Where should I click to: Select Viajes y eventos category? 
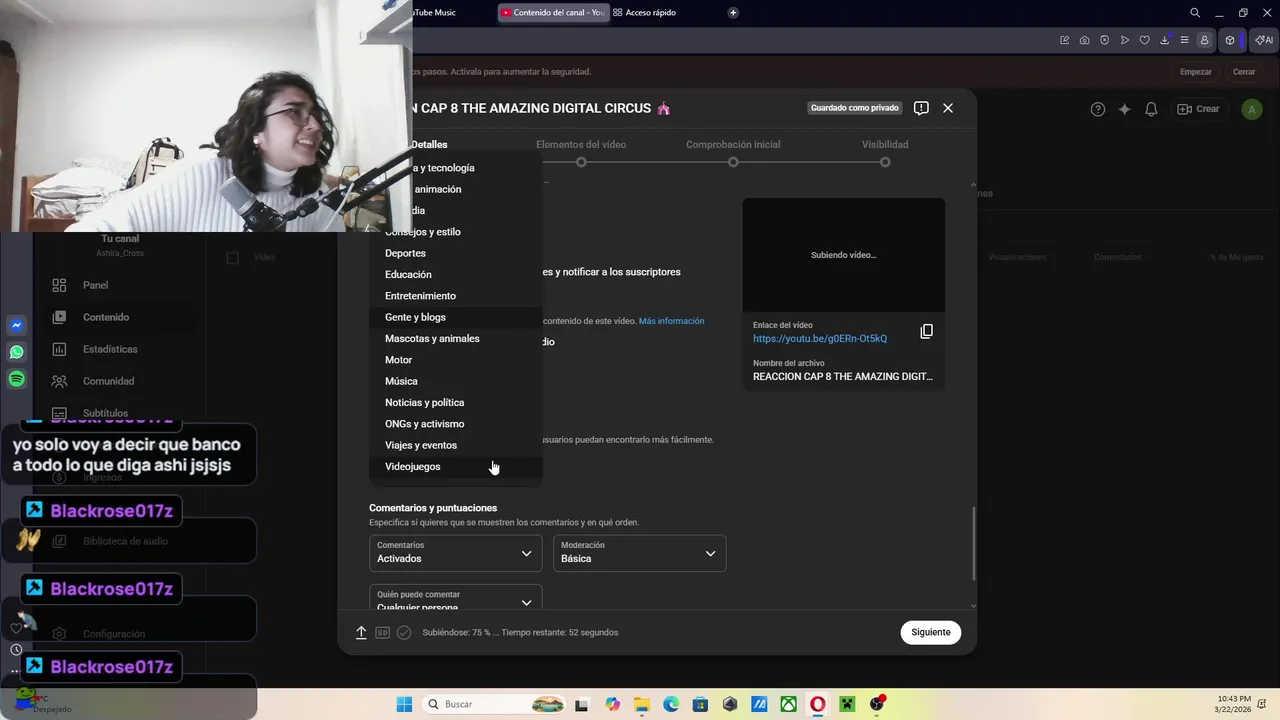coord(456,445)
